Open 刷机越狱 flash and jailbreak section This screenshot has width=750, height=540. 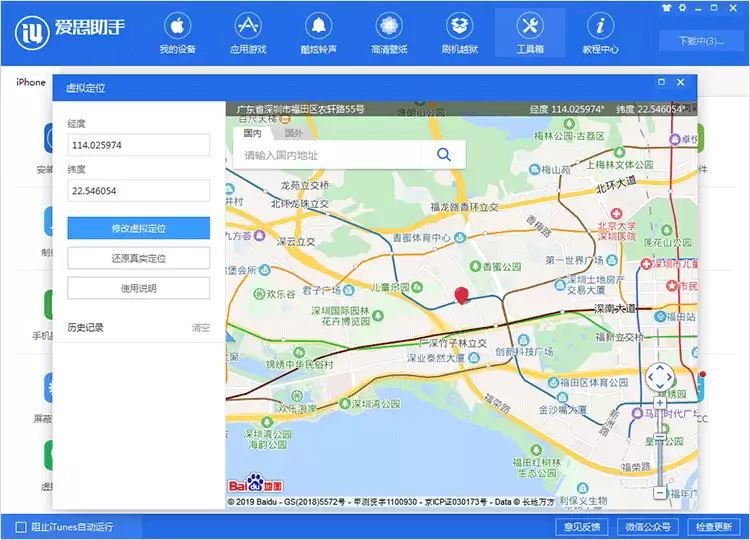pyautogui.click(x=460, y=33)
